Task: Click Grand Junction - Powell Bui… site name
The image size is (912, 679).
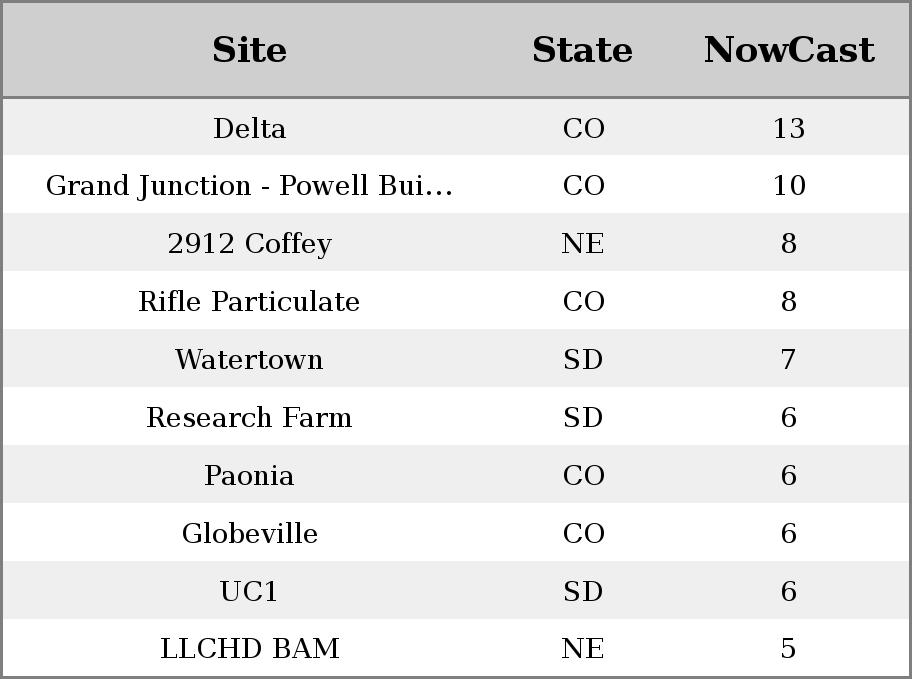Action: [249, 186]
